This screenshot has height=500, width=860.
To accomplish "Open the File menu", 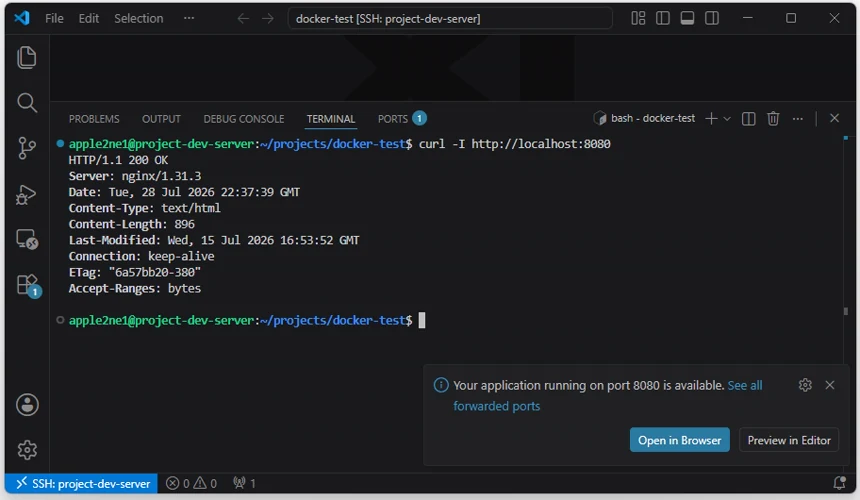I will pos(54,19).
